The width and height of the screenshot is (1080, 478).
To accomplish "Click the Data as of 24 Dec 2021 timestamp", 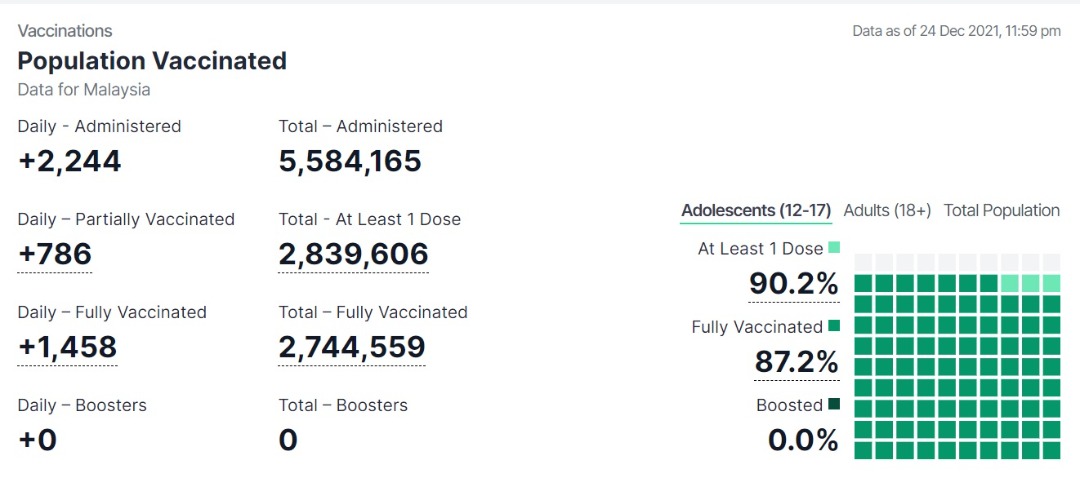I will 957,31.
